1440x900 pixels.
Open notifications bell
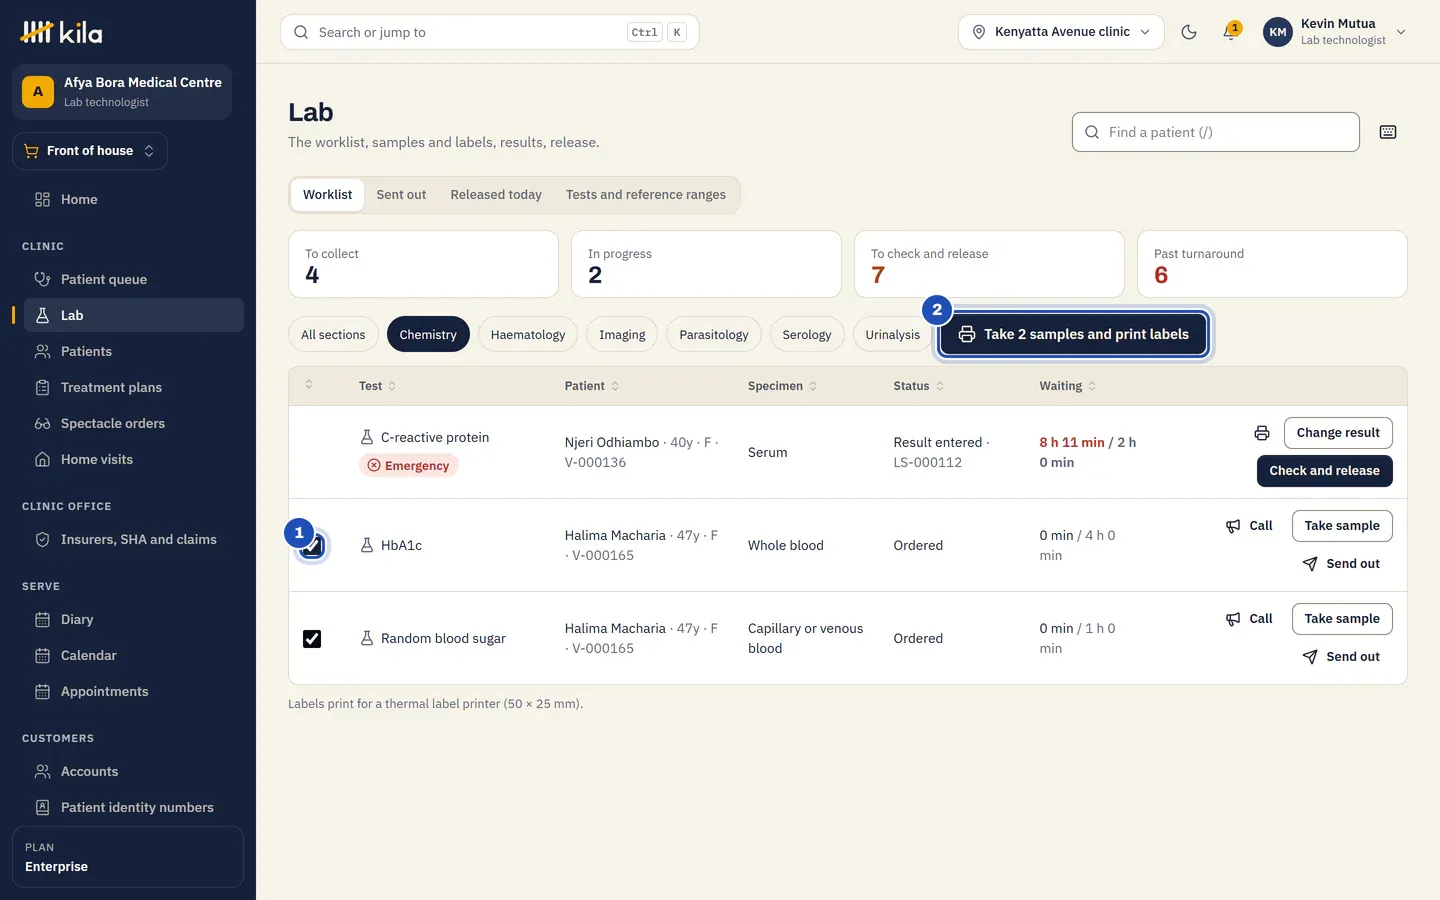1231,32
